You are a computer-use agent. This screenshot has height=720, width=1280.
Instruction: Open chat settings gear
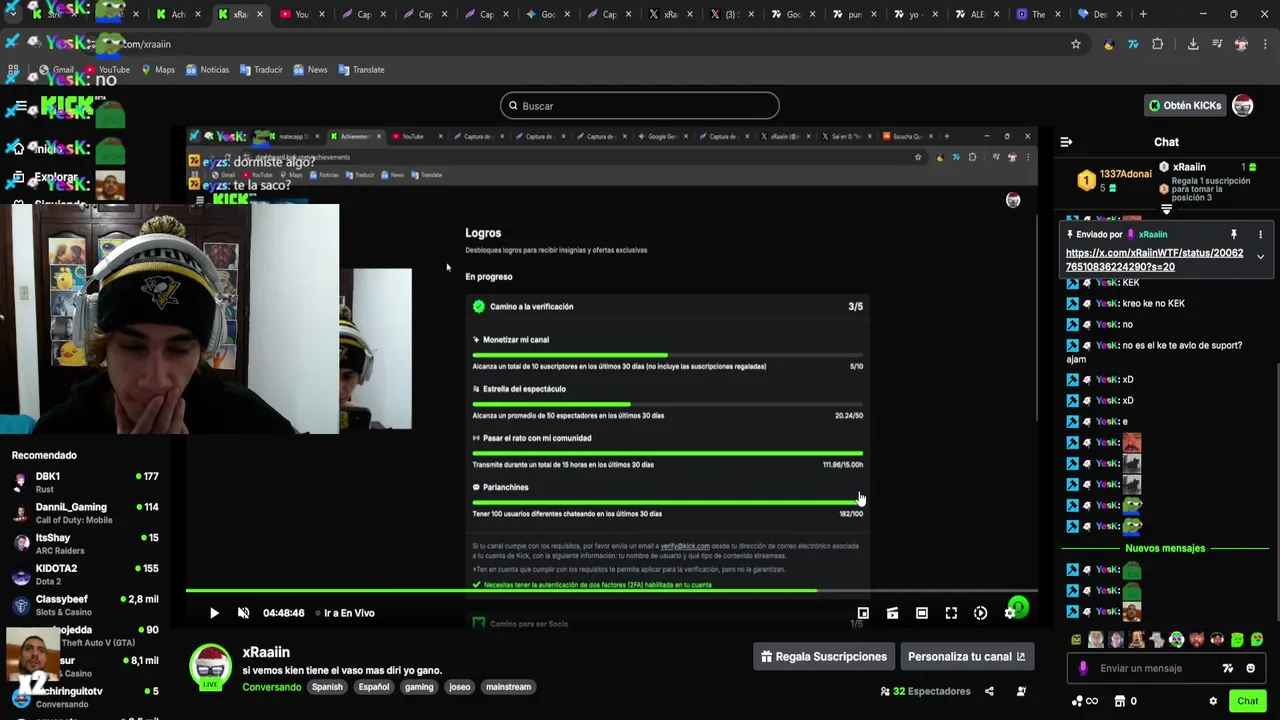pos(1213,701)
